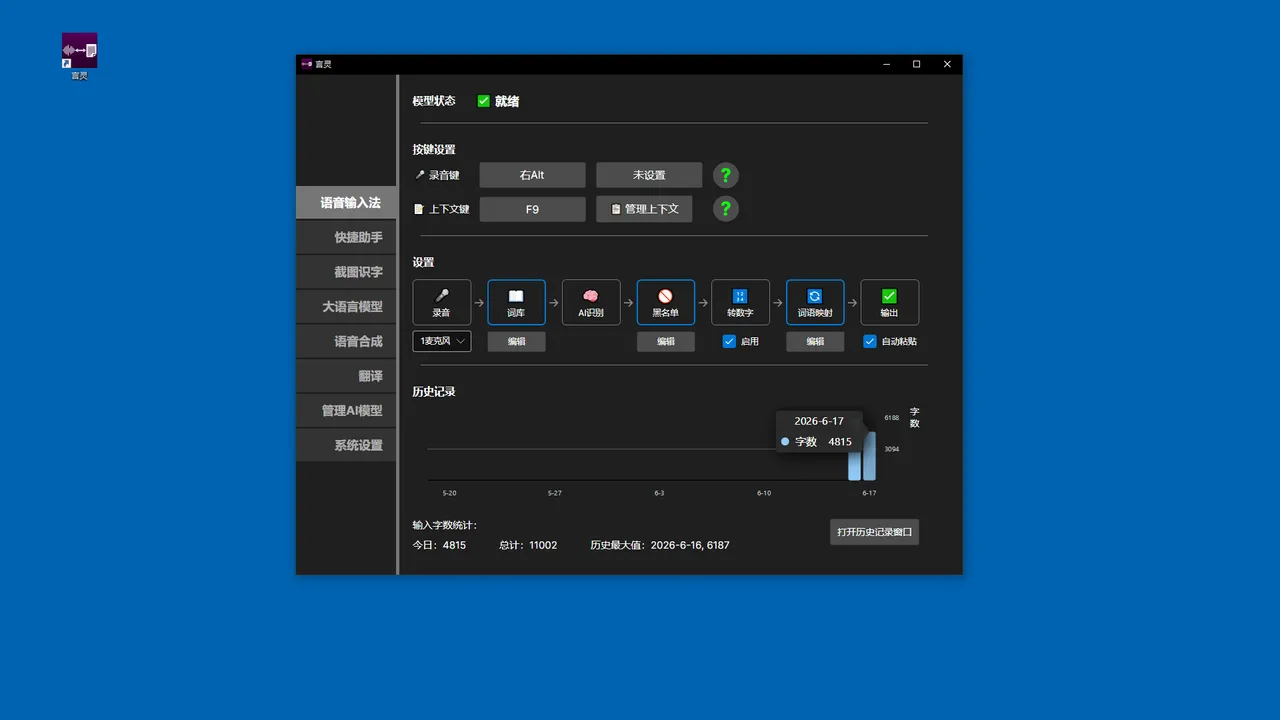Switch to the 语音输入法 tab
The width and height of the screenshot is (1280, 720).
[346, 203]
